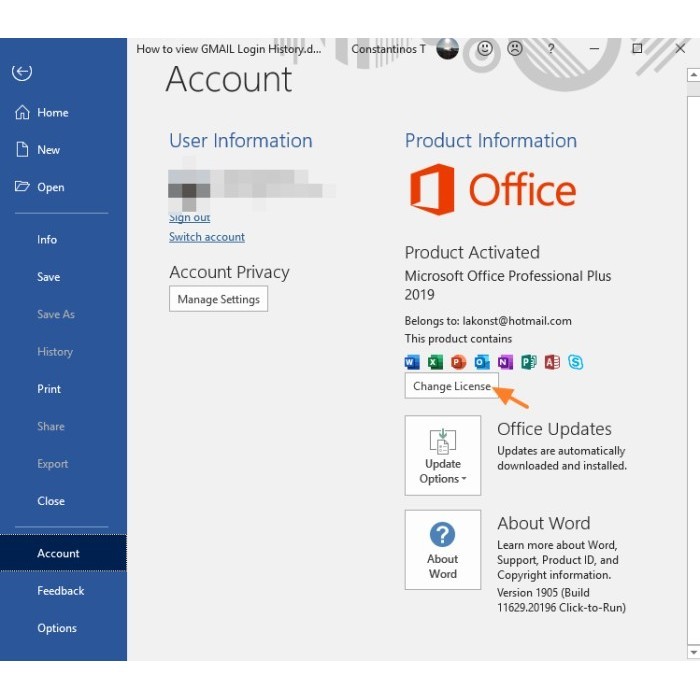This screenshot has width=700, height=700.
Task: Click the Access app icon
Action: pos(552,362)
